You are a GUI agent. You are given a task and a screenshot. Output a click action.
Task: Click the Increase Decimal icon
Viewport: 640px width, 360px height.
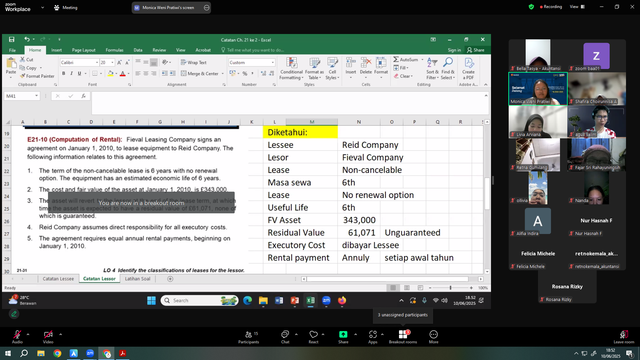click(x=263, y=73)
